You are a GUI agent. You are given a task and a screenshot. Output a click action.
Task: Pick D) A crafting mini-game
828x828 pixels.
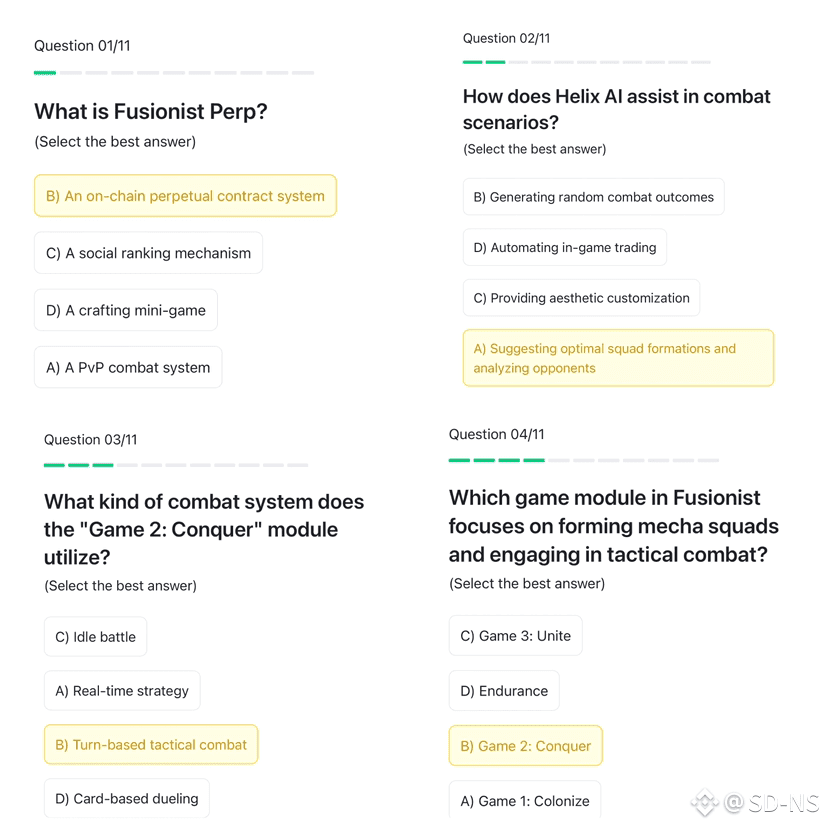(126, 310)
